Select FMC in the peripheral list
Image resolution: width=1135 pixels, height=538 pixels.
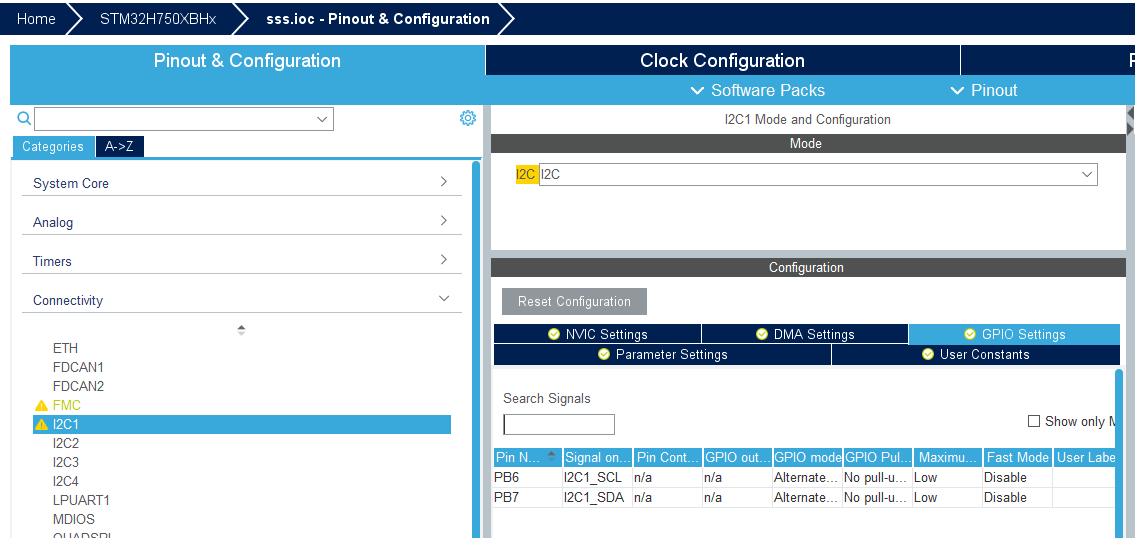point(67,405)
